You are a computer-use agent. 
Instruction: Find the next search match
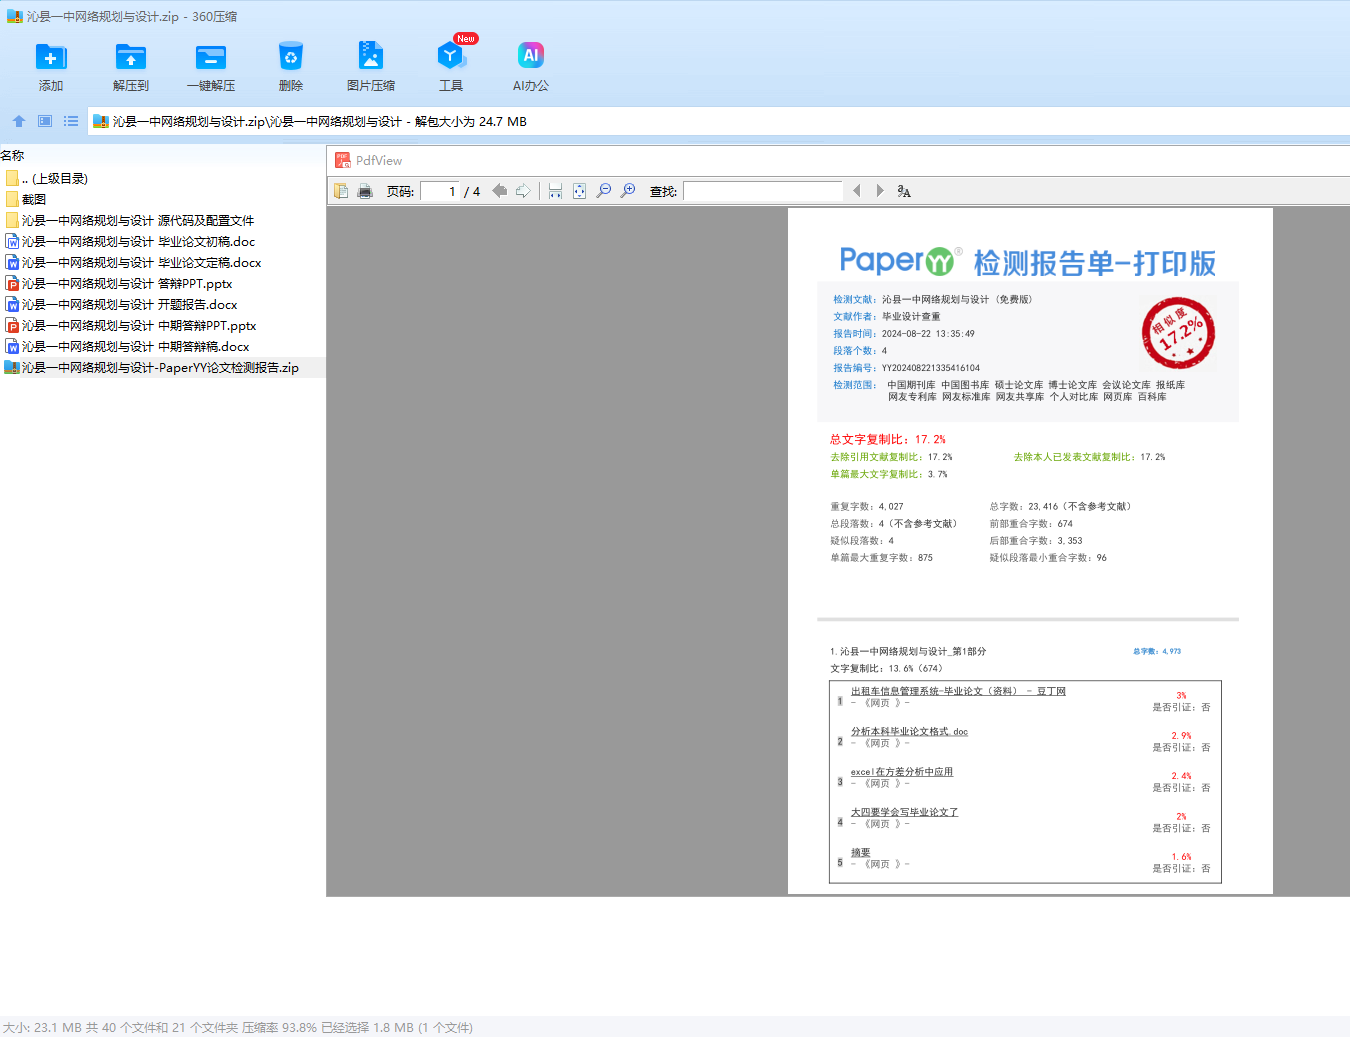pos(880,191)
